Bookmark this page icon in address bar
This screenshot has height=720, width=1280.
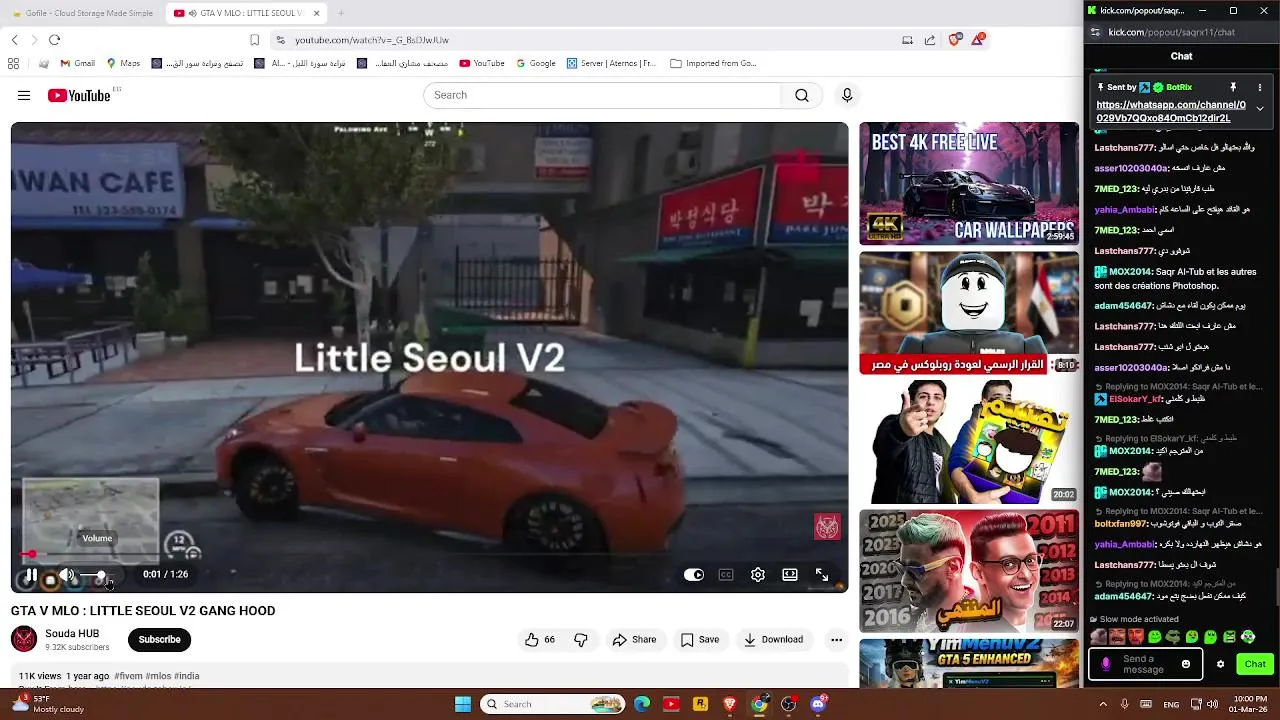tap(255, 40)
